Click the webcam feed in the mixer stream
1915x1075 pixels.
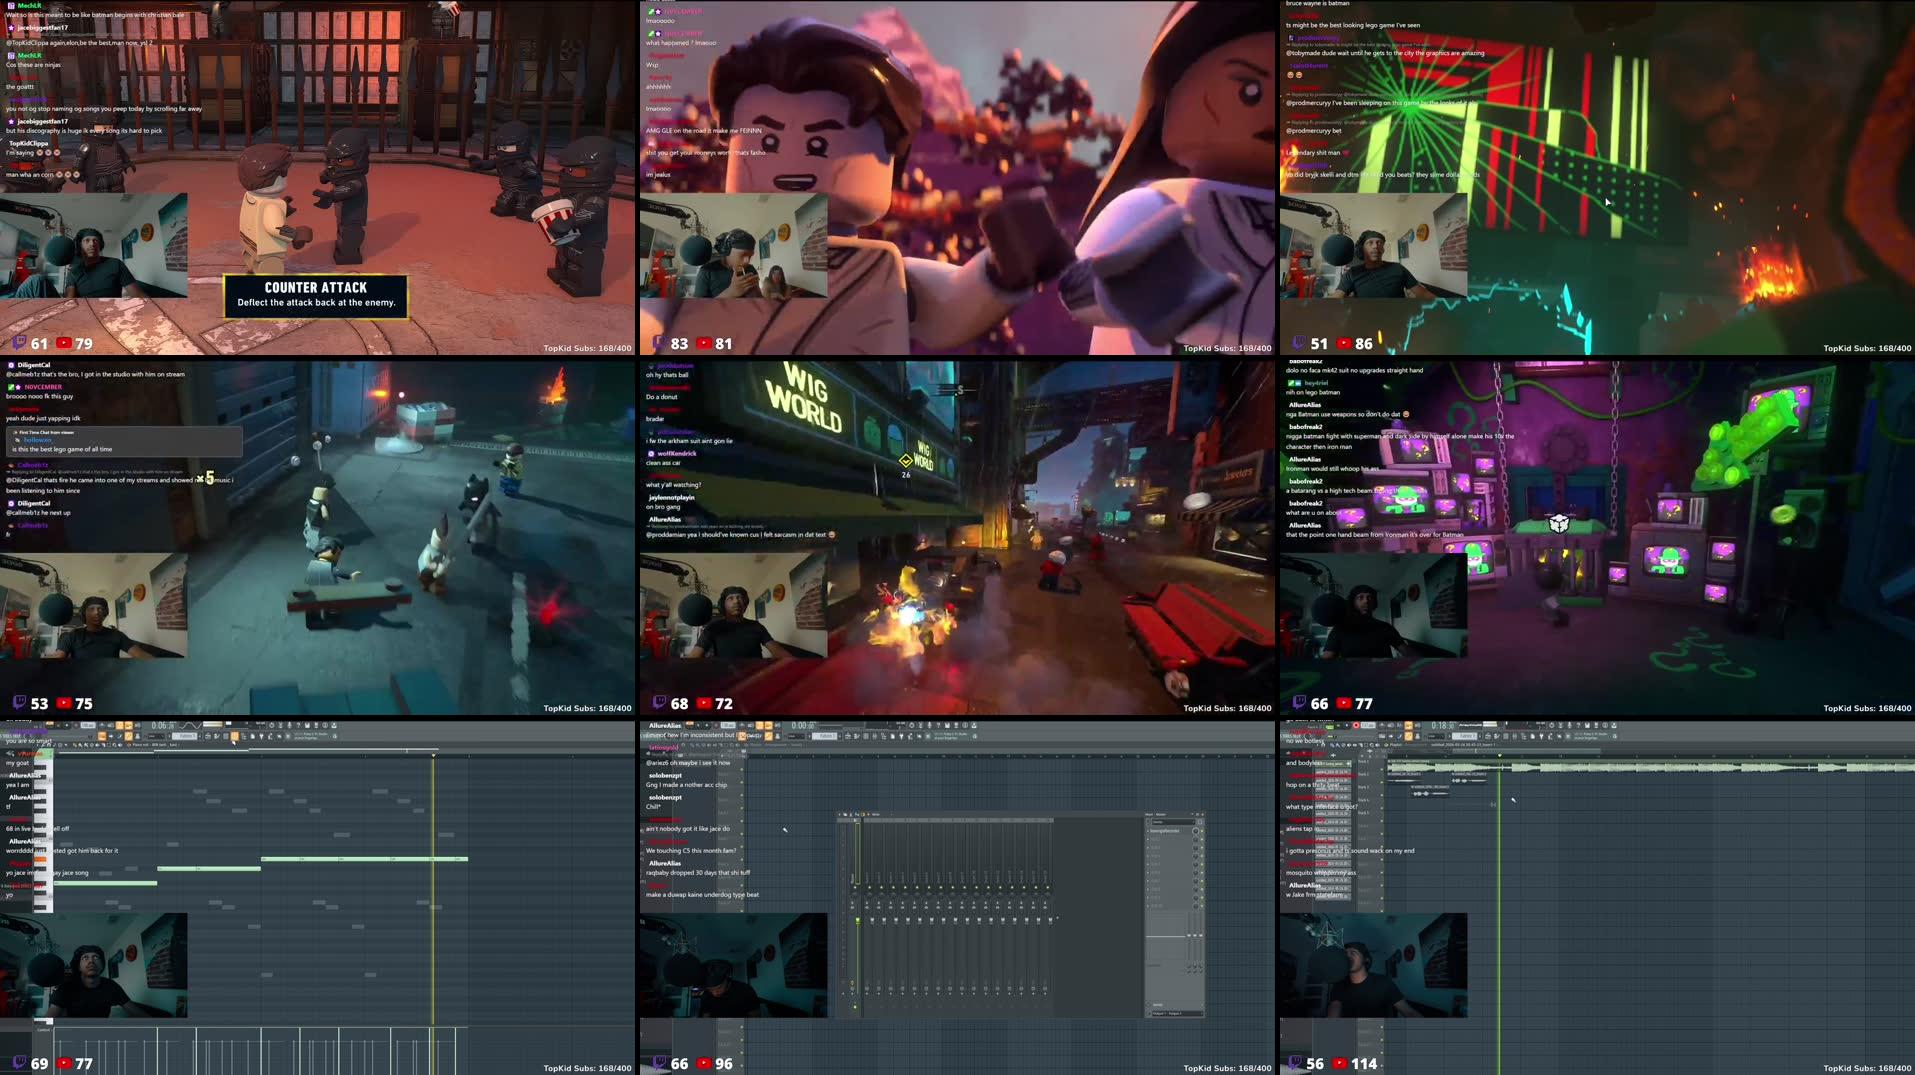click(x=733, y=965)
